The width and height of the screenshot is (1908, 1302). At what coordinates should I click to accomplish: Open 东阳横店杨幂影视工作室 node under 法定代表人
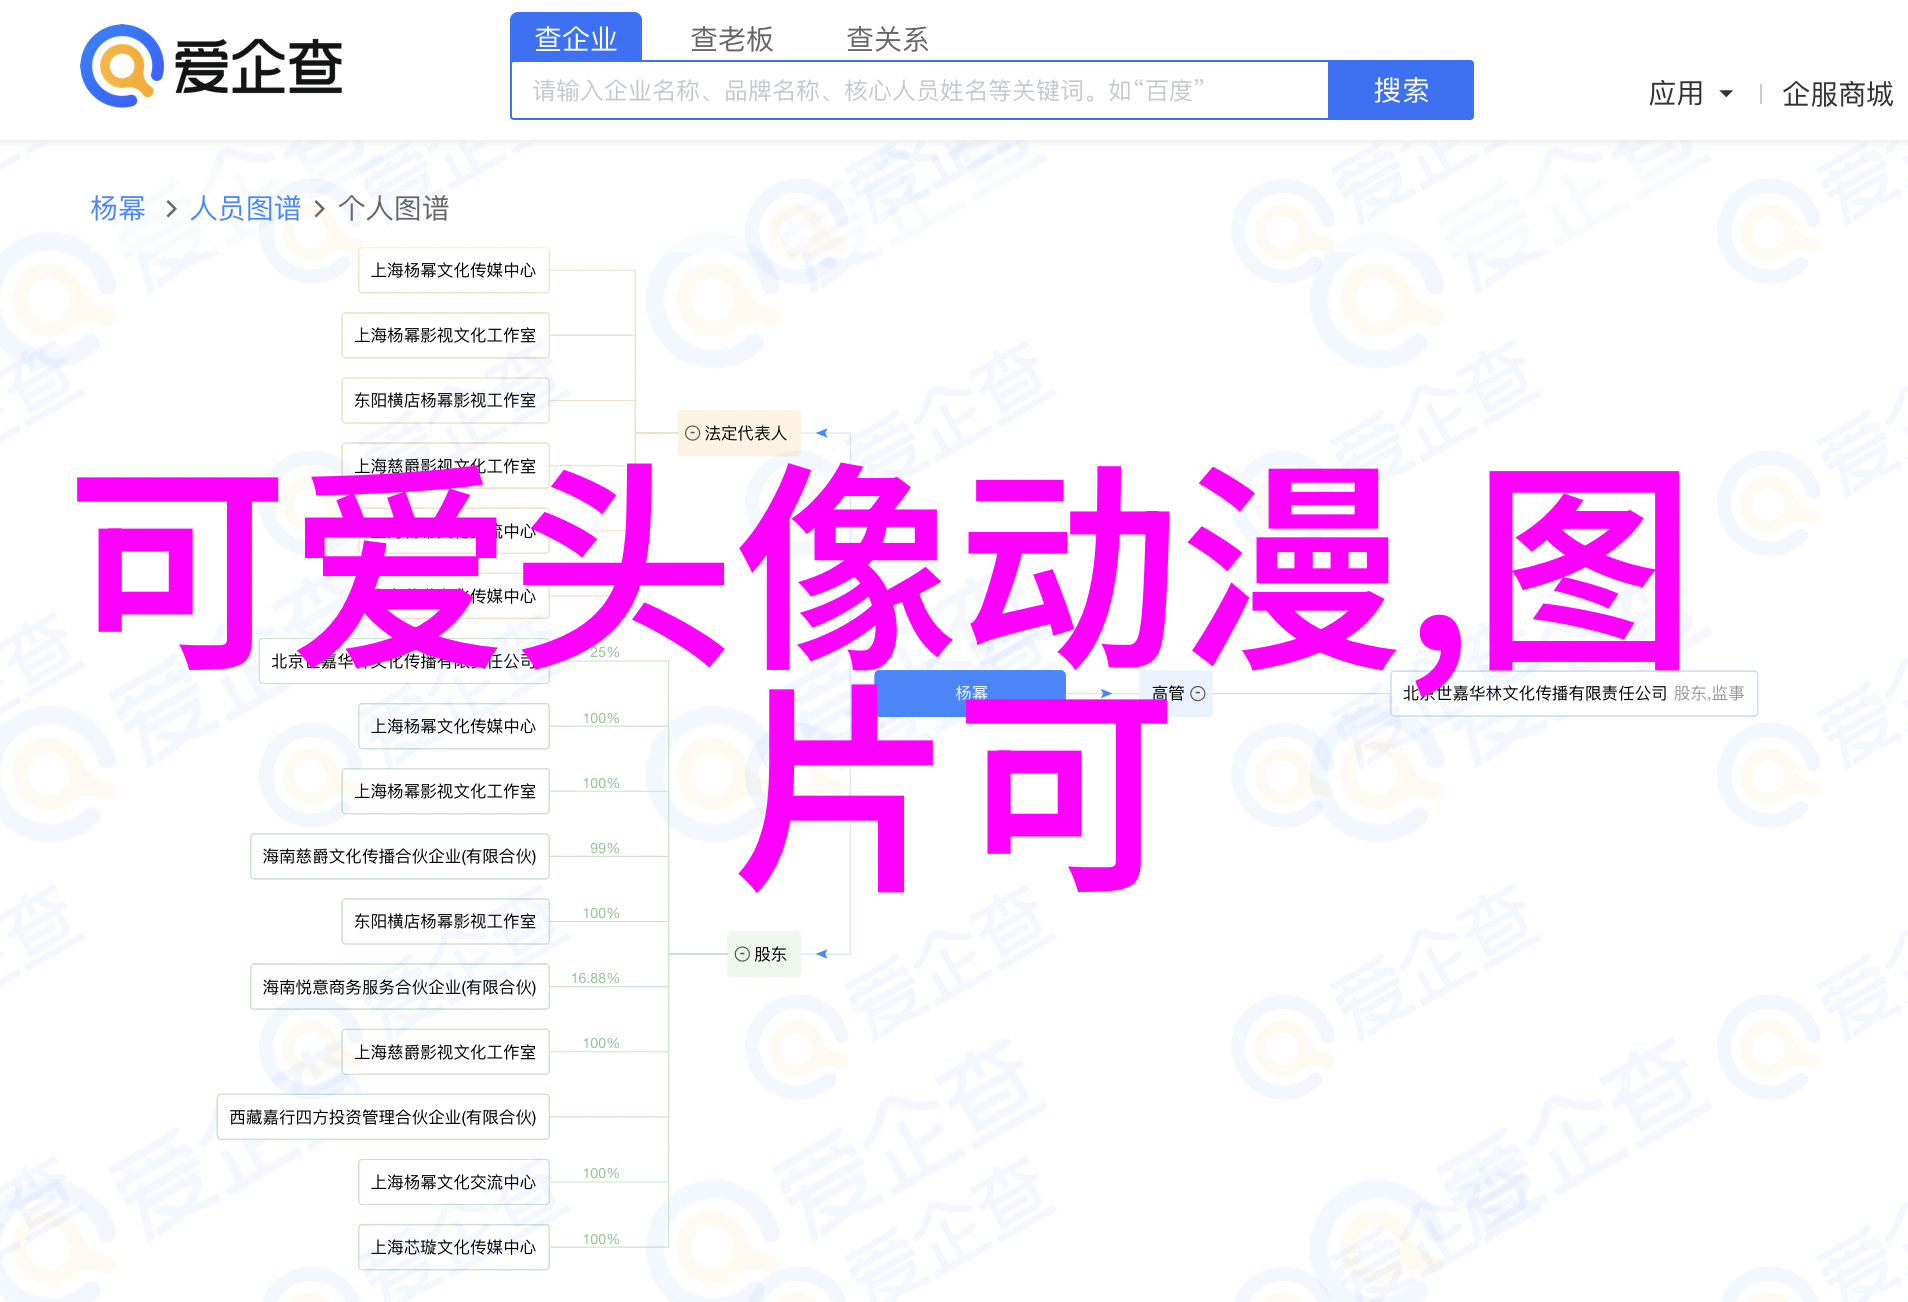click(x=445, y=400)
